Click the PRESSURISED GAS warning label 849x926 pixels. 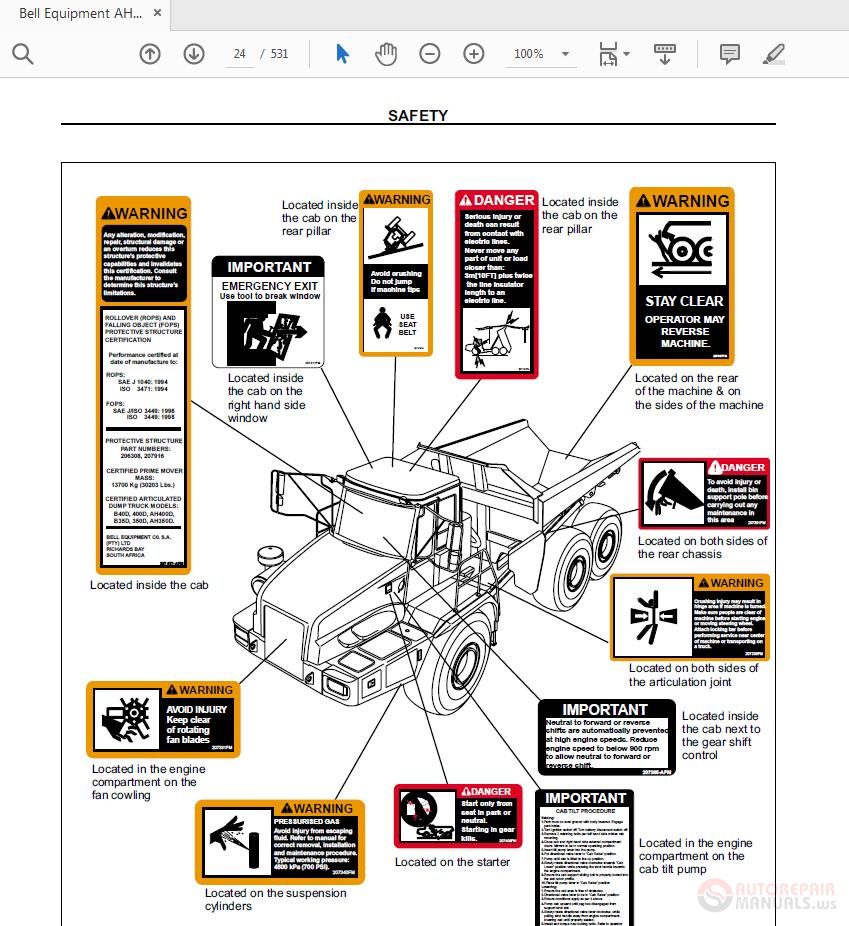280,842
